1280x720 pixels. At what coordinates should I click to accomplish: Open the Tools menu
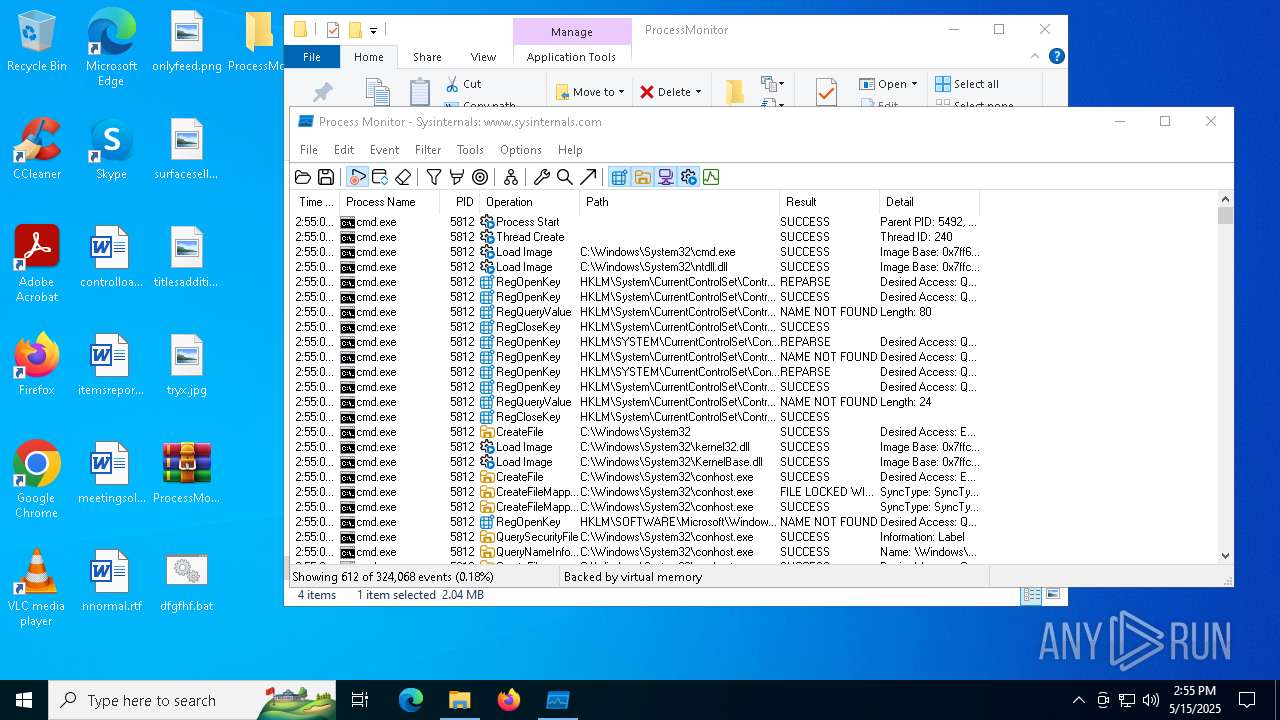coord(470,150)
